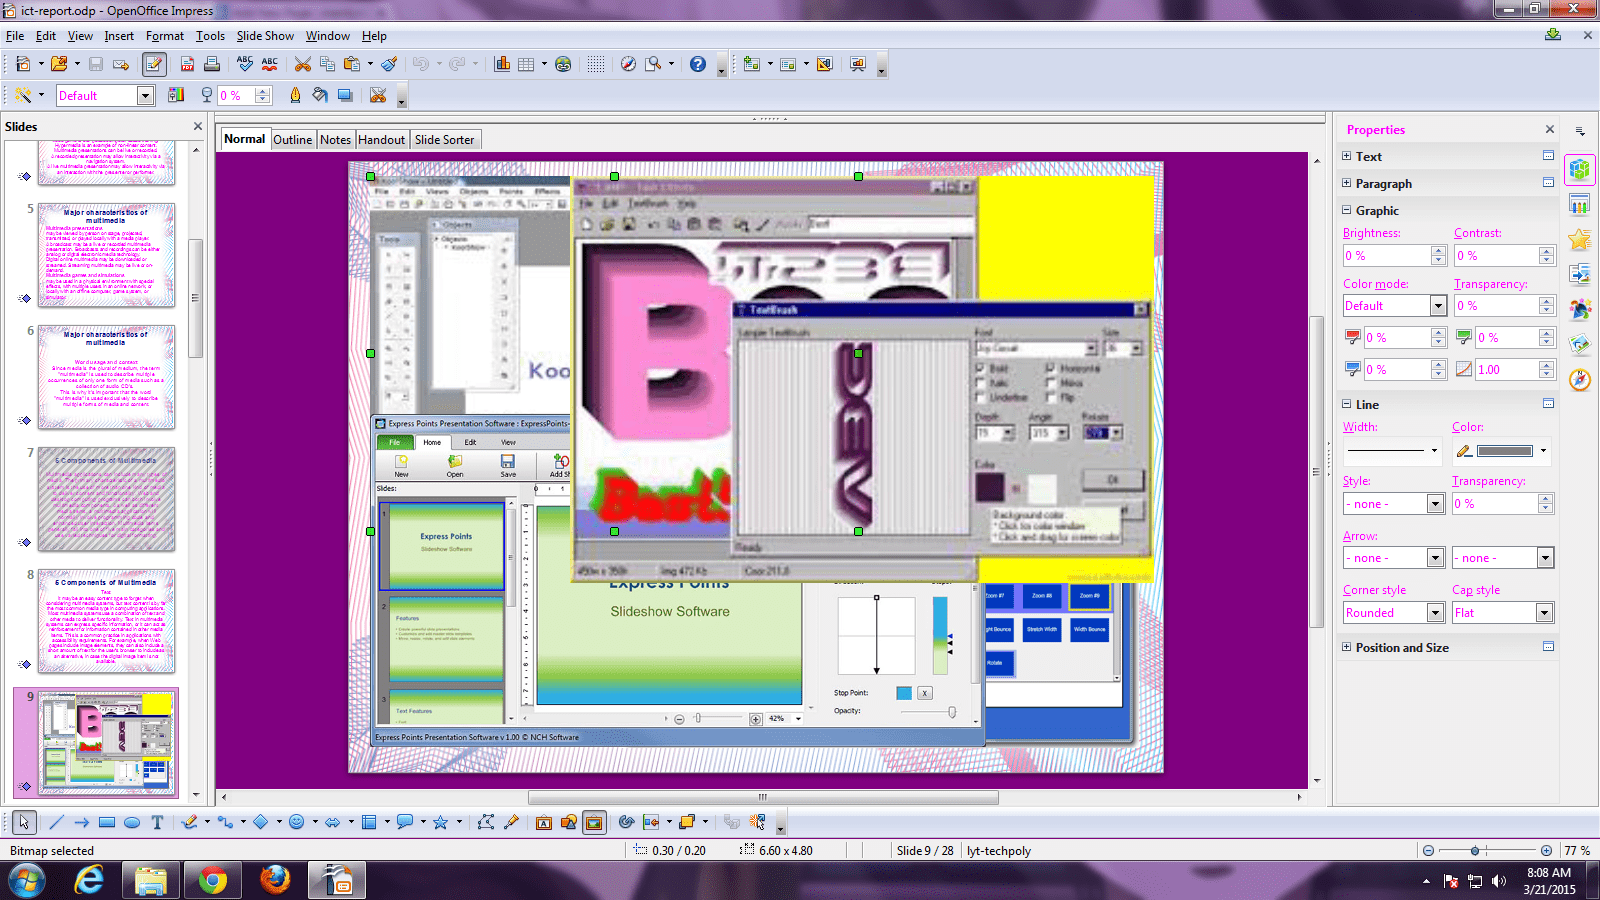The height and width of the screenshot is (900, 1600).
Task: Toggle the Shadow button
Action: click(345, 95)
